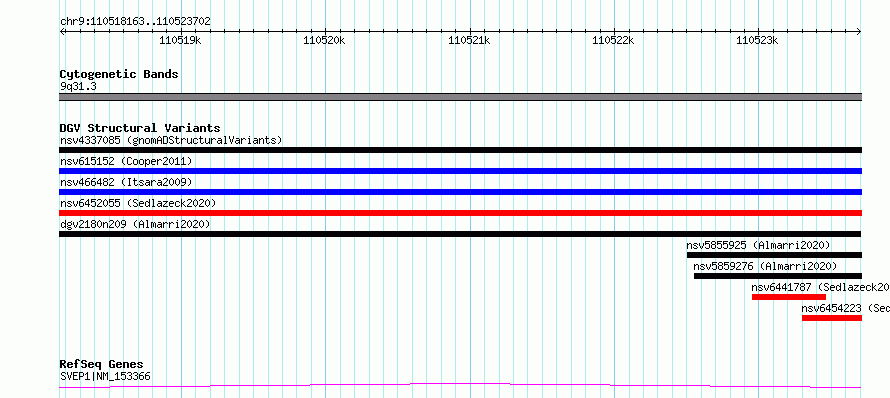This screenshot has width=890, height=398.
Task: Select the blue nsv615152 variant bar
Action: pyautogui.click(x=460, y=171)
